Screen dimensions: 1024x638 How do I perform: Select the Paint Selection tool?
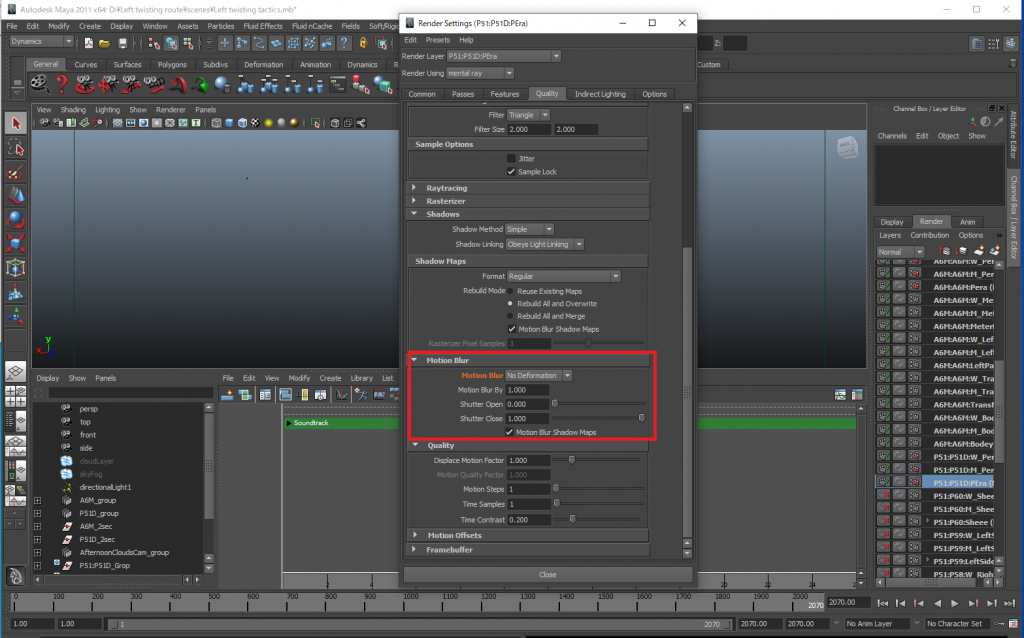point(16,172)
